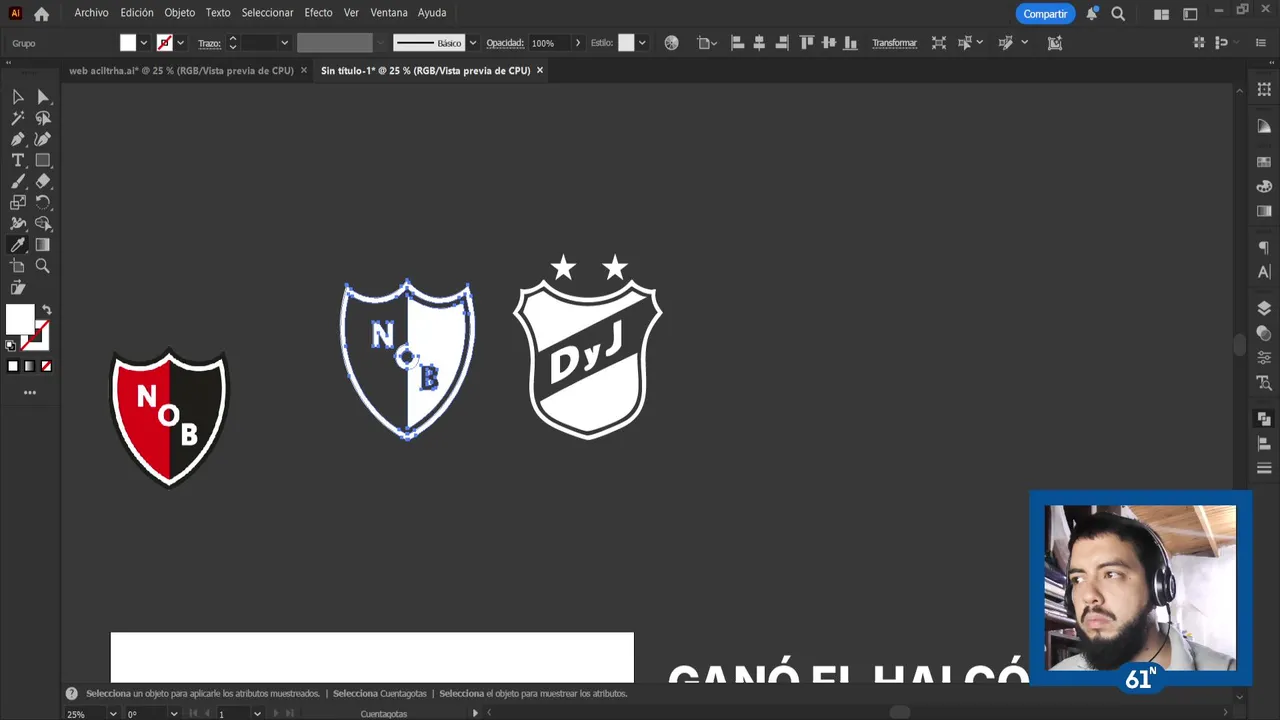Select the Curvature tool
The width and height of the screenshot is (1280, 720).
point(43,139)
